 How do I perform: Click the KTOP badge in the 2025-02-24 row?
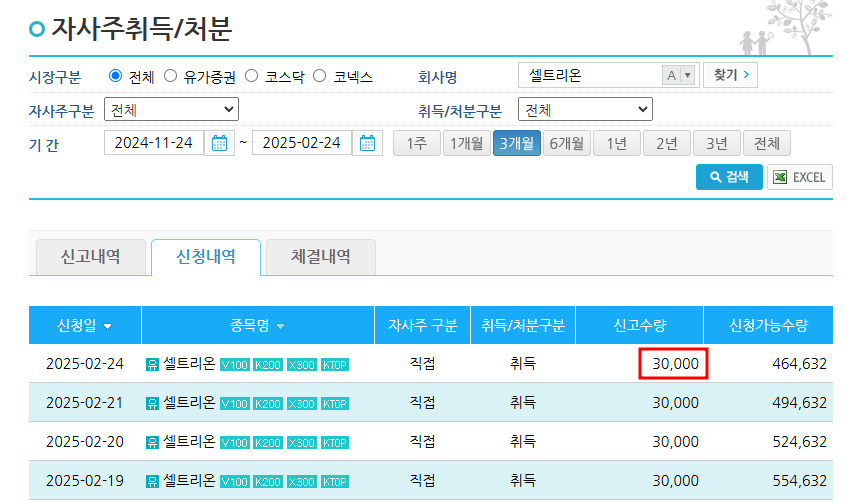pyautogui.click(x=335, y=365)
